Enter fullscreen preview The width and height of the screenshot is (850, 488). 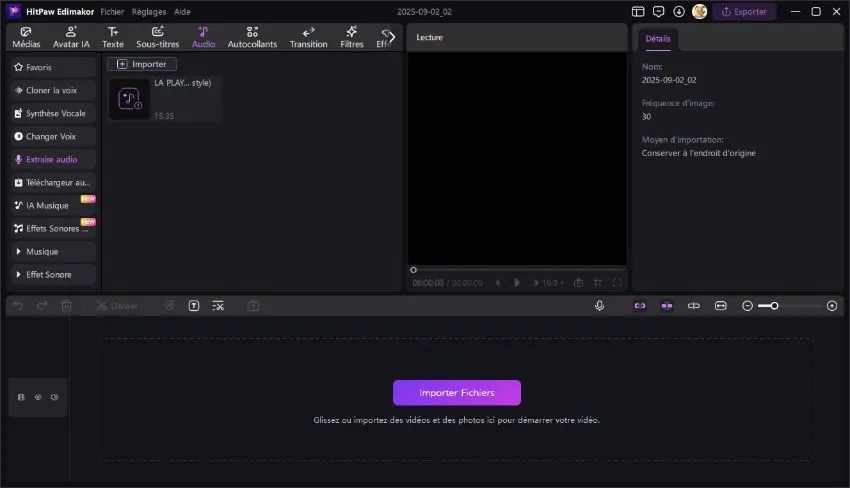click(x=617, y=282)
